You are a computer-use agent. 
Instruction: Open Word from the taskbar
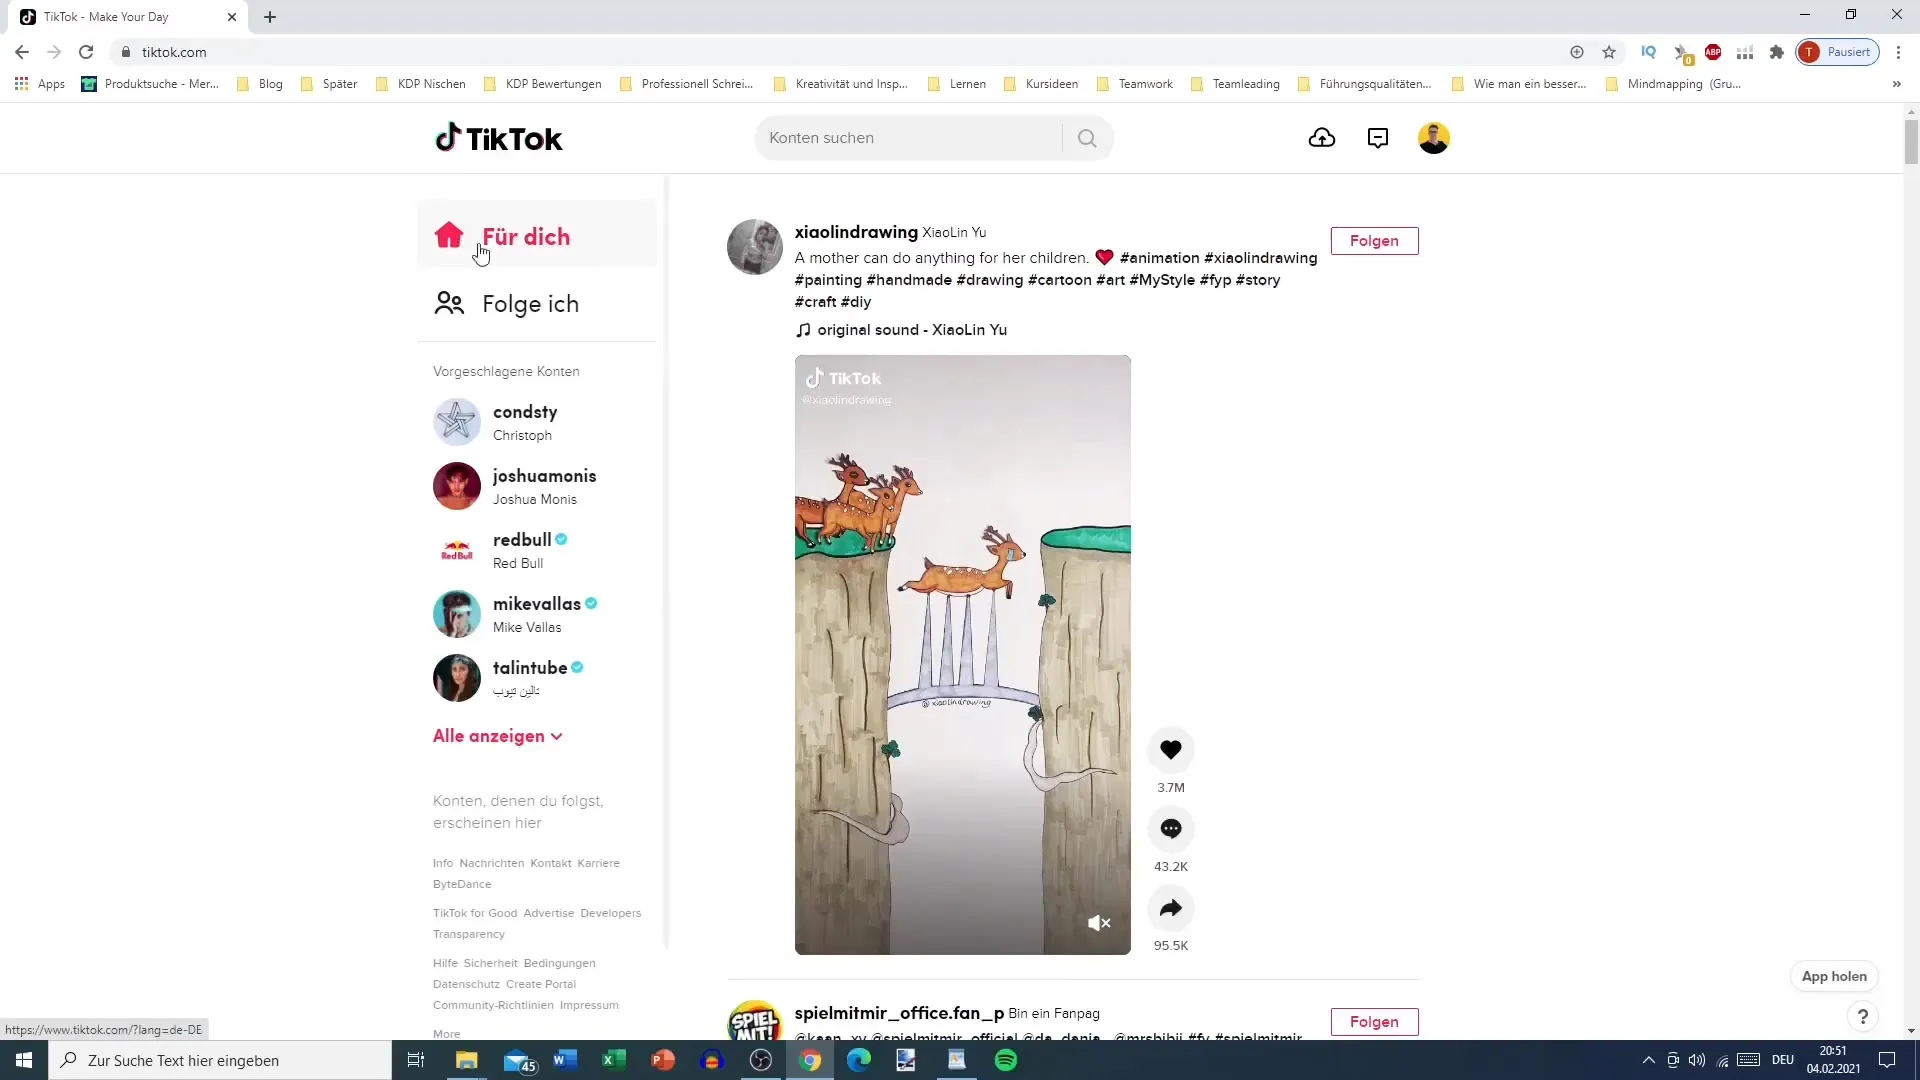(565, 1060)
